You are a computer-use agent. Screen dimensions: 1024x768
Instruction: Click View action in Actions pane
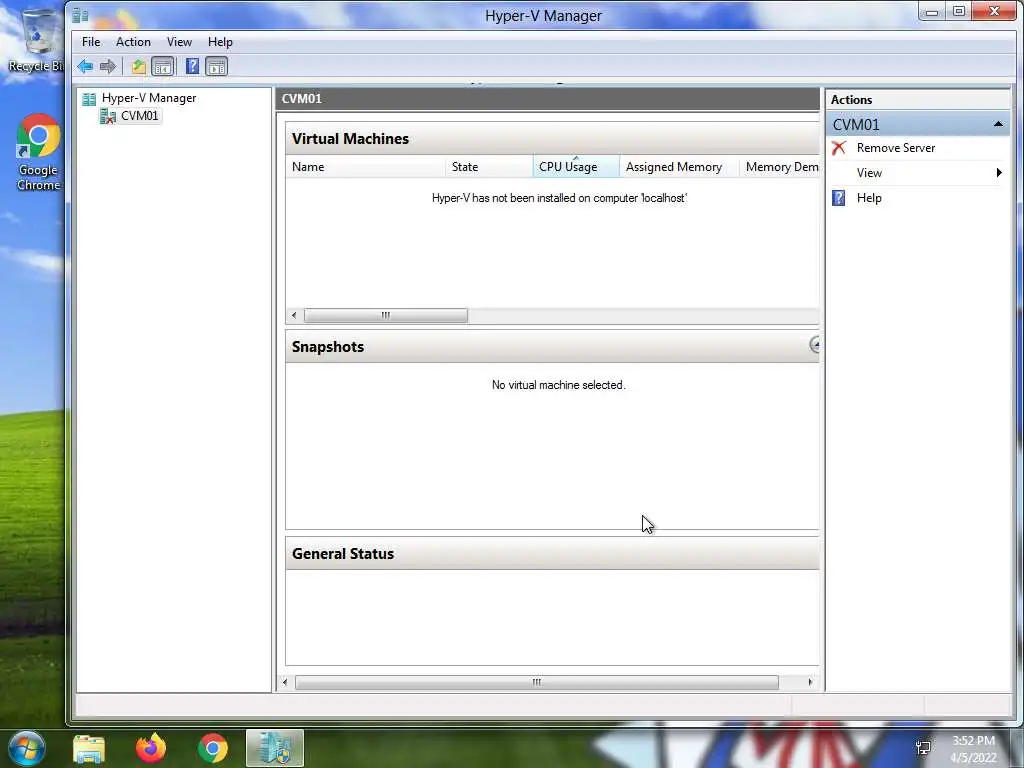pyautogui.click(x=869, y=172)
